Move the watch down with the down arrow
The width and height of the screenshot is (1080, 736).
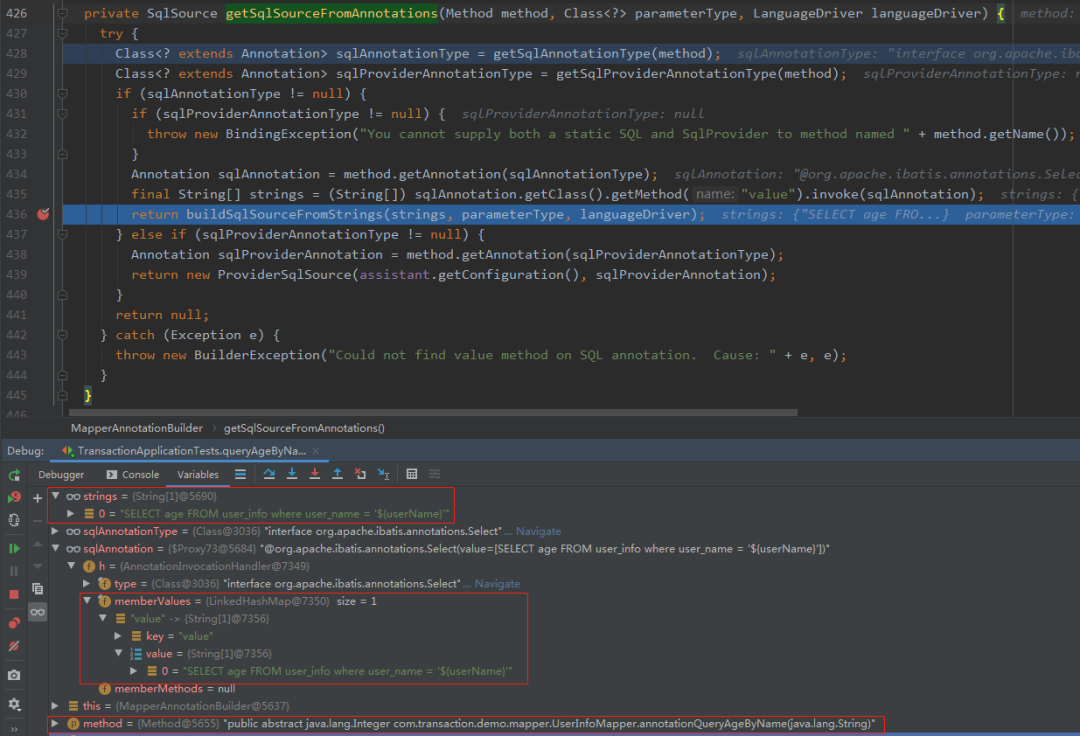tap(37, 566)
